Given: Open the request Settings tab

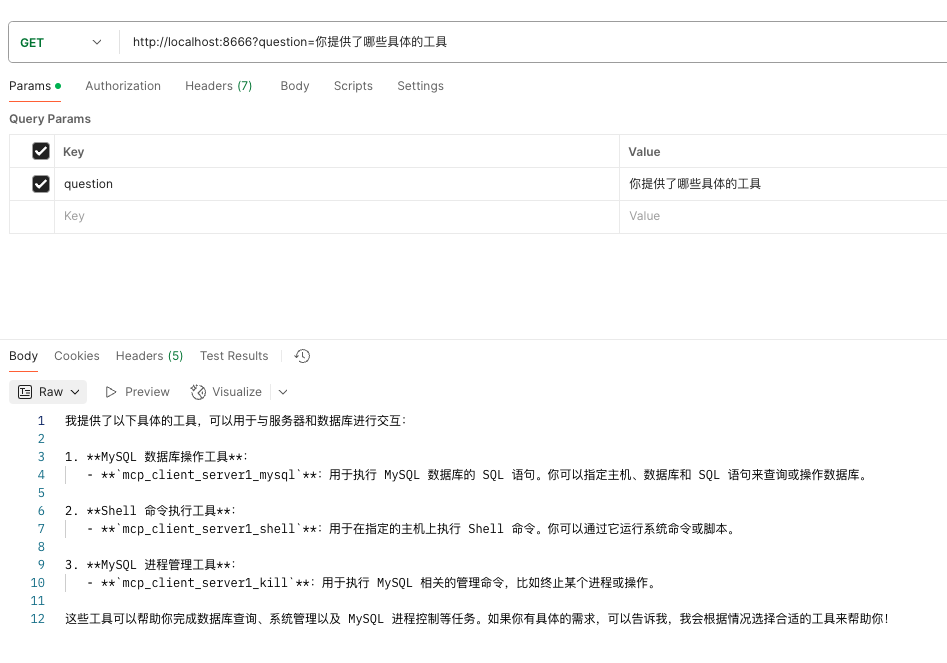Looking at the screenshot, I should (x=420, y=86).
